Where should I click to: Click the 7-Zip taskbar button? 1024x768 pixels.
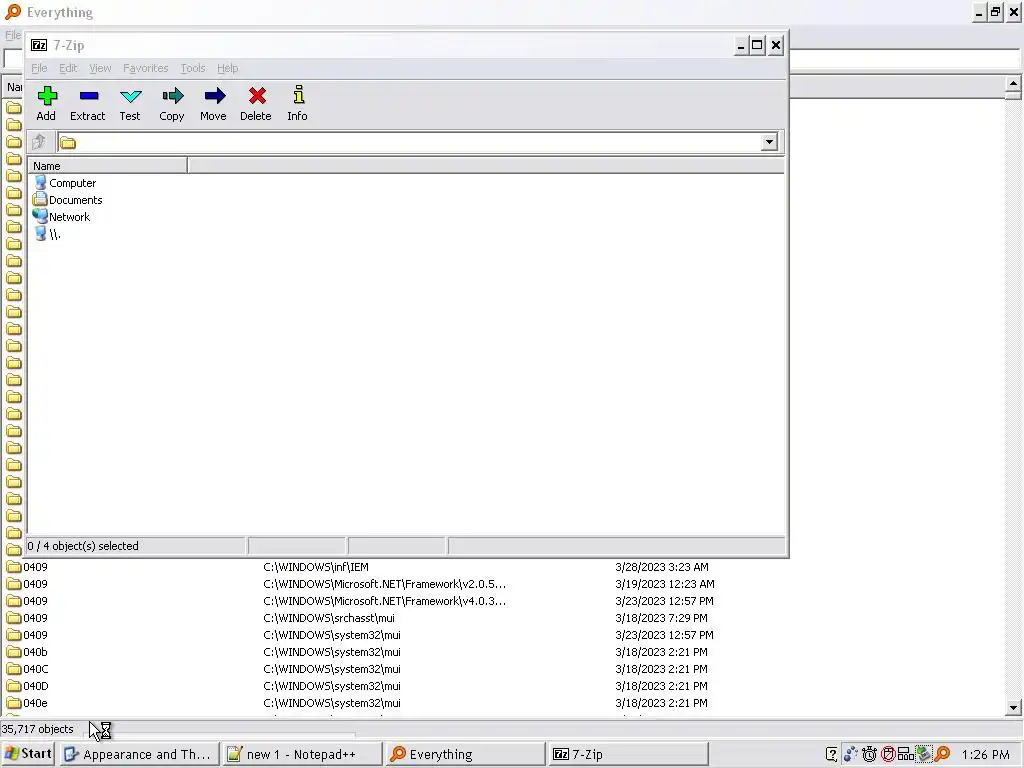[628, 754]
